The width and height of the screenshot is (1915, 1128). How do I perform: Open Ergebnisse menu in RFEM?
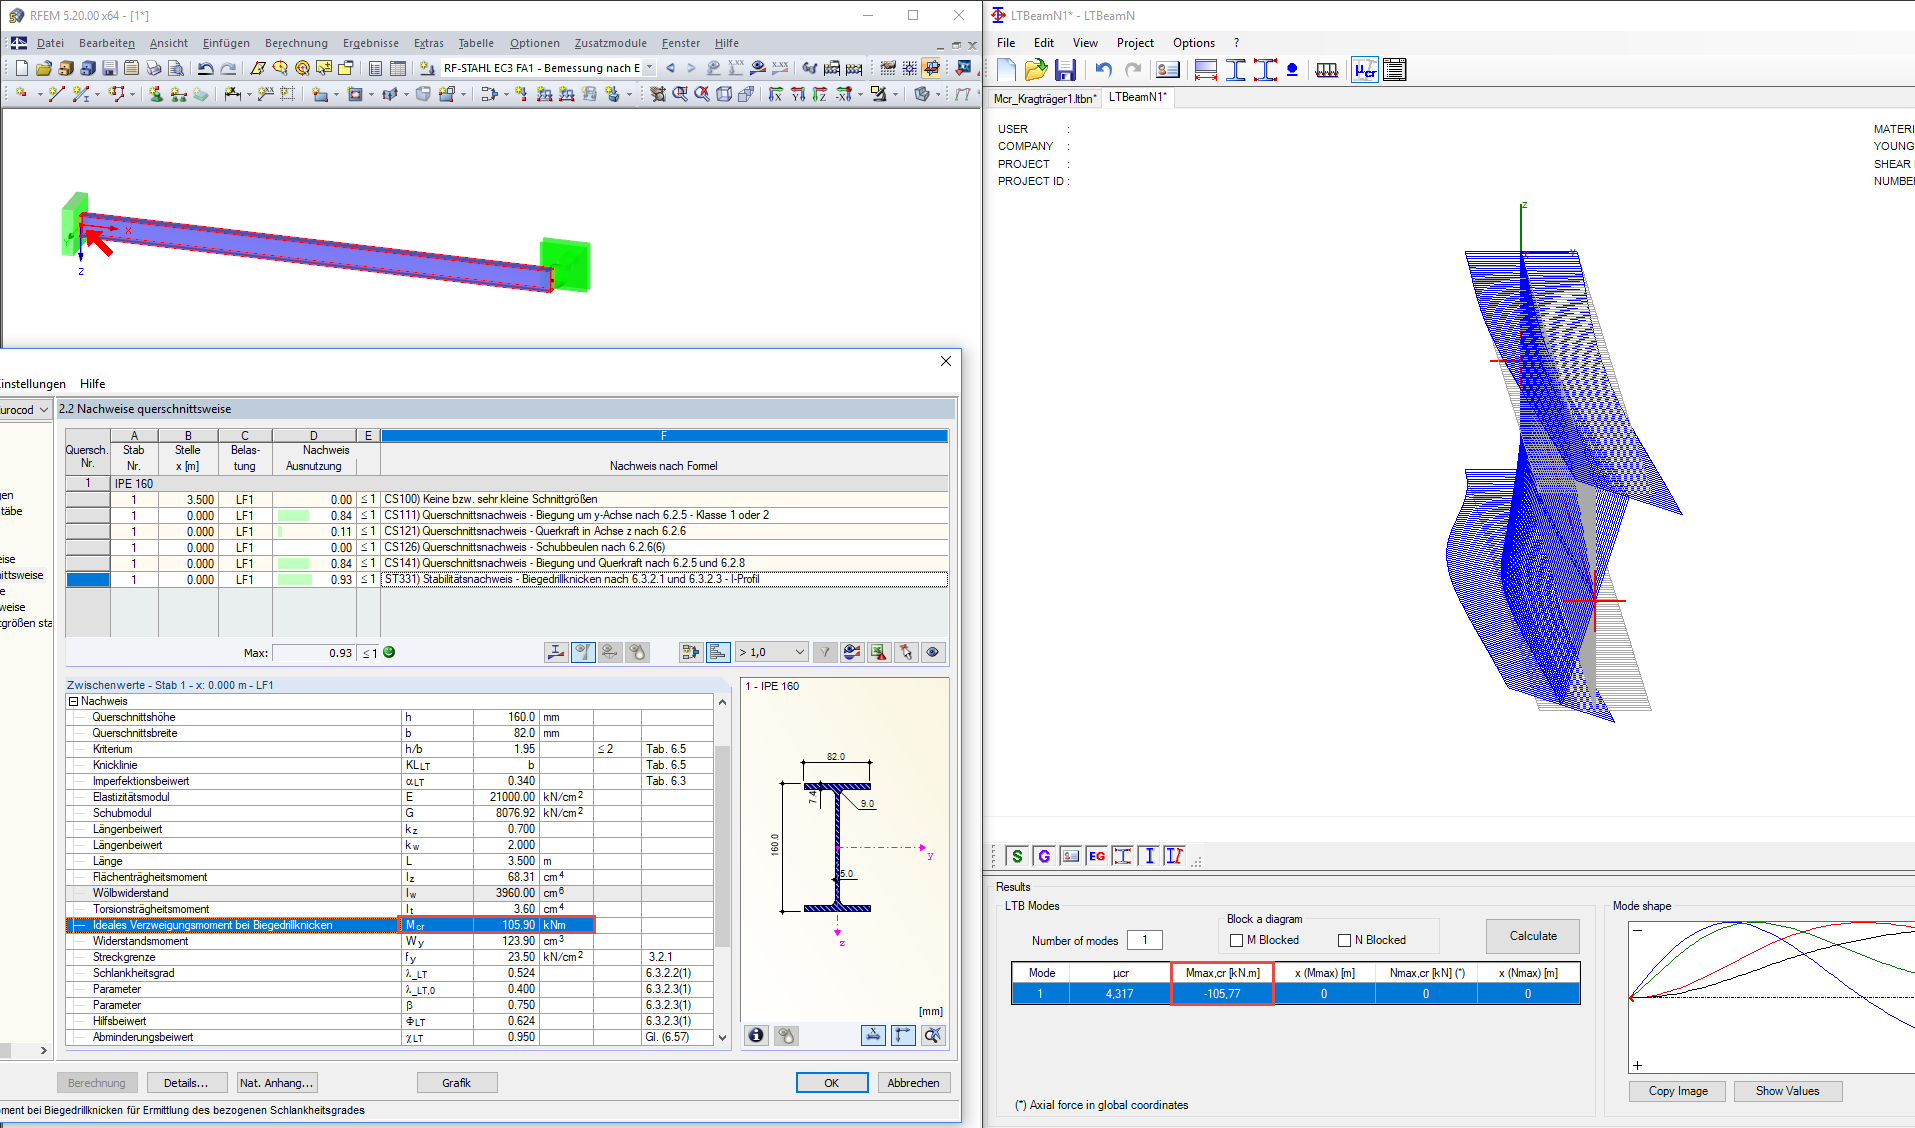pyautogui.click(x=371, y=43)
